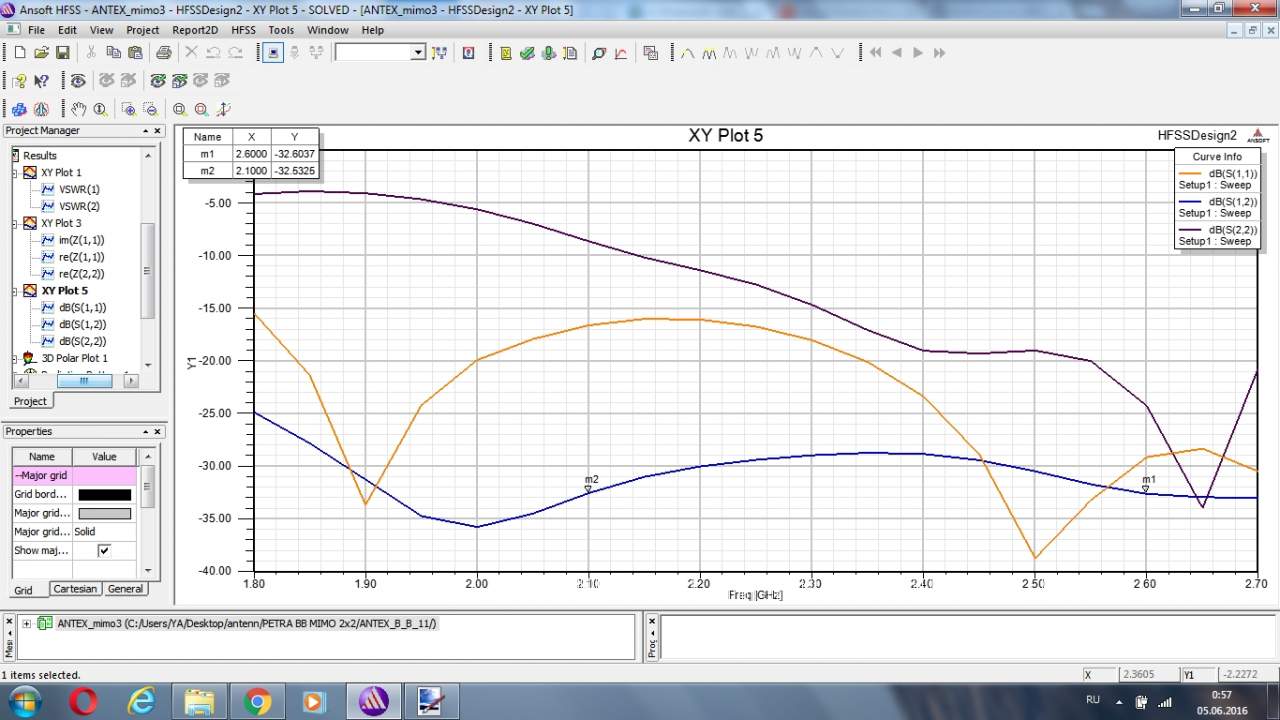Save the project with the floppy disk icon

pos(62,53)
